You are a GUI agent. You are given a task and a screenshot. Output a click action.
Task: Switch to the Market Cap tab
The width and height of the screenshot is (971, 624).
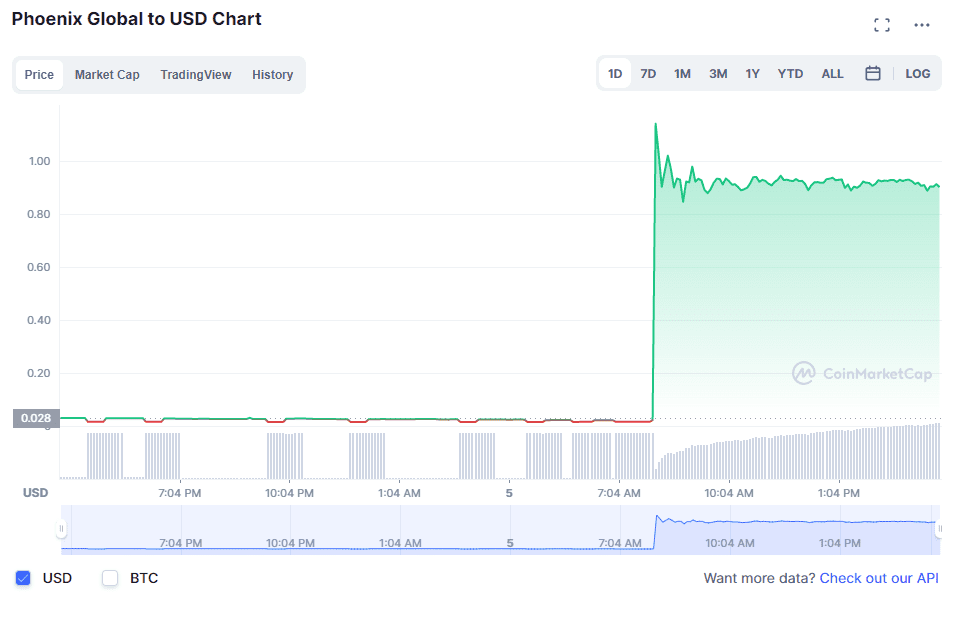point(107,74)
